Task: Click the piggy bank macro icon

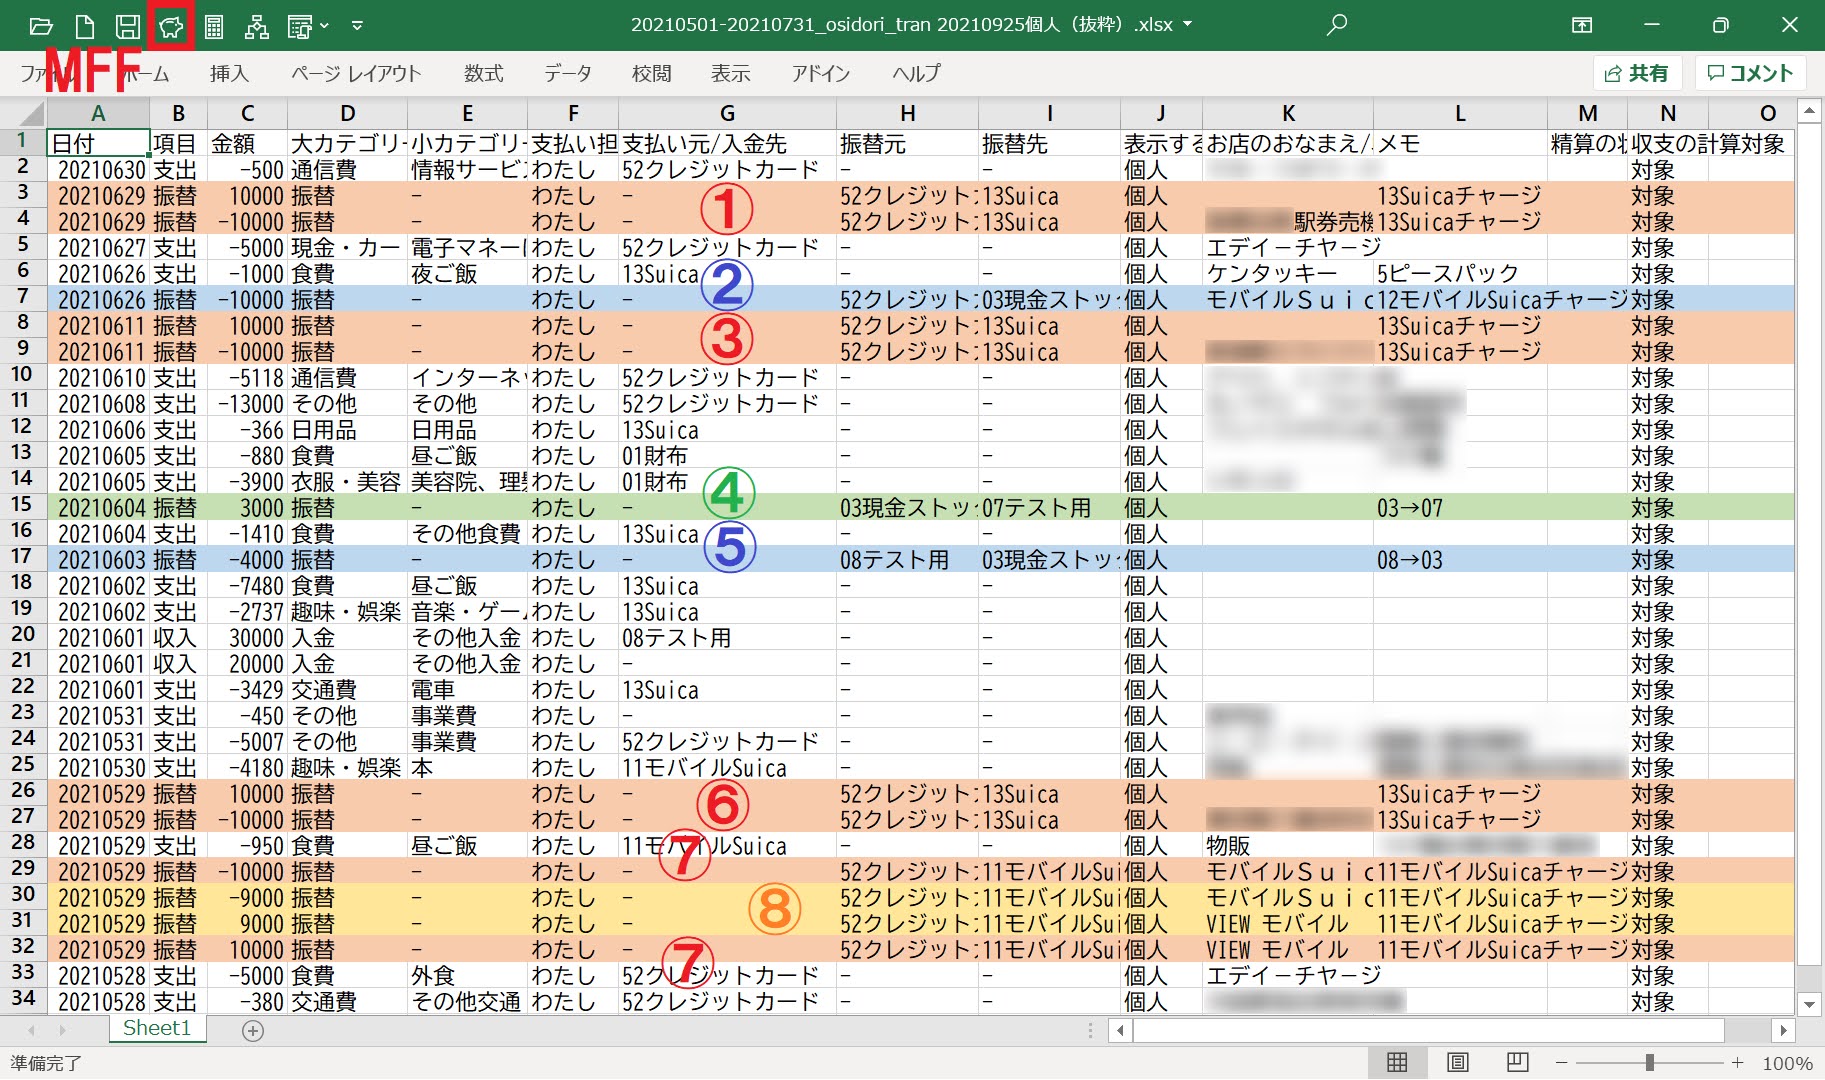Action: pos(171,26)
